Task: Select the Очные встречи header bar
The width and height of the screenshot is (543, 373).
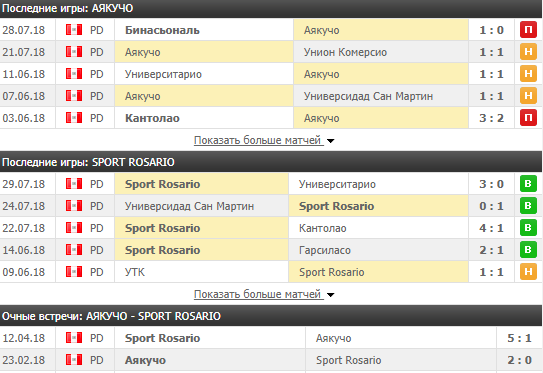Action: (271, 316)
